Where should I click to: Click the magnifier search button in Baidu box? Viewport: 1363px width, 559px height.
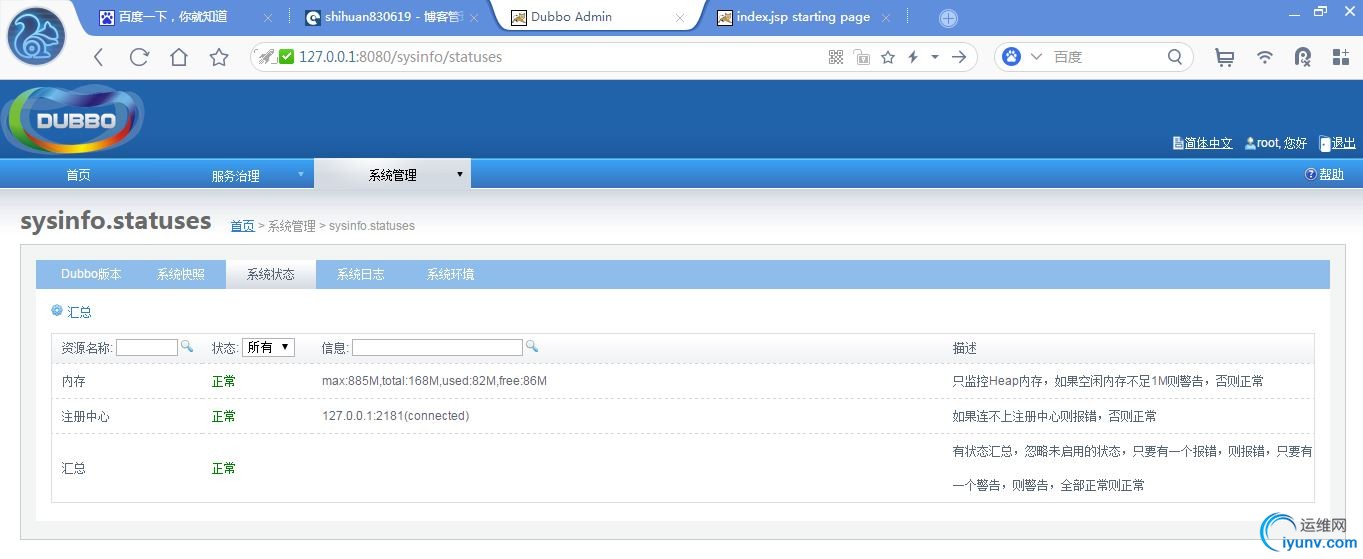pyautogui.click(x=1176, y=57)
